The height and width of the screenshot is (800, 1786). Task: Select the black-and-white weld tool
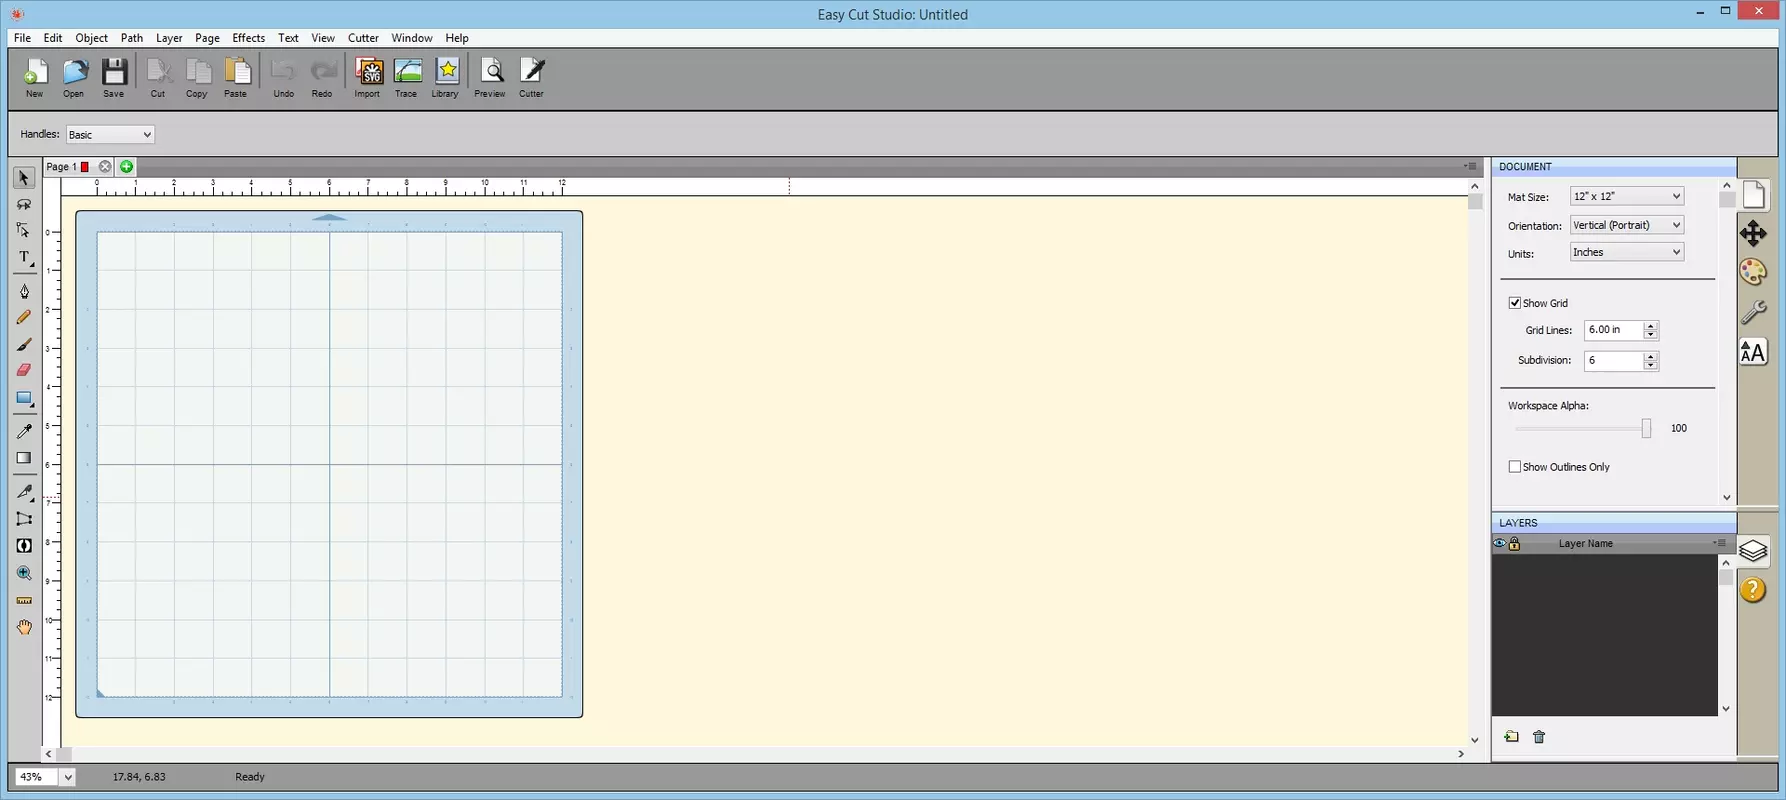24,545
